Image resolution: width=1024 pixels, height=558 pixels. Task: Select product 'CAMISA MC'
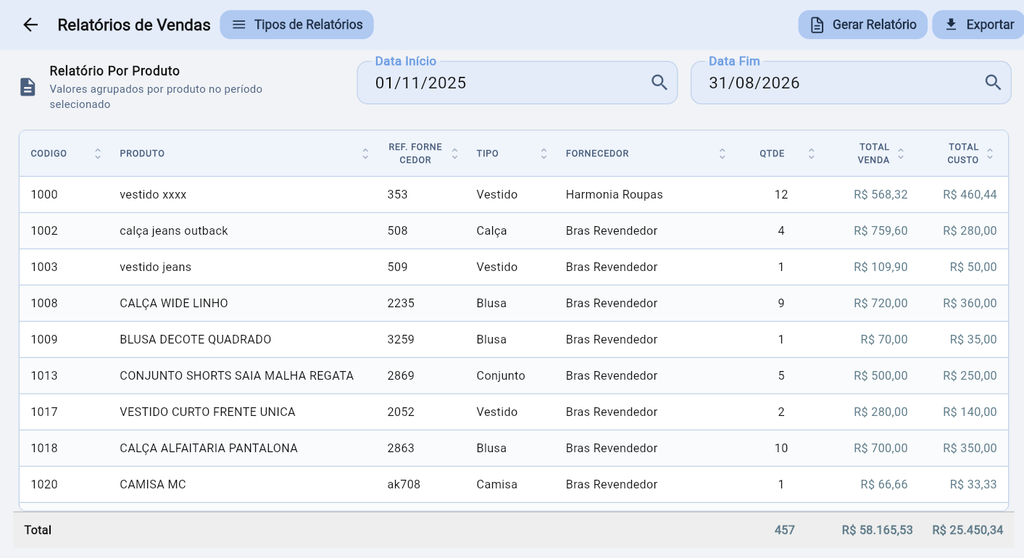tap(153, 484)
